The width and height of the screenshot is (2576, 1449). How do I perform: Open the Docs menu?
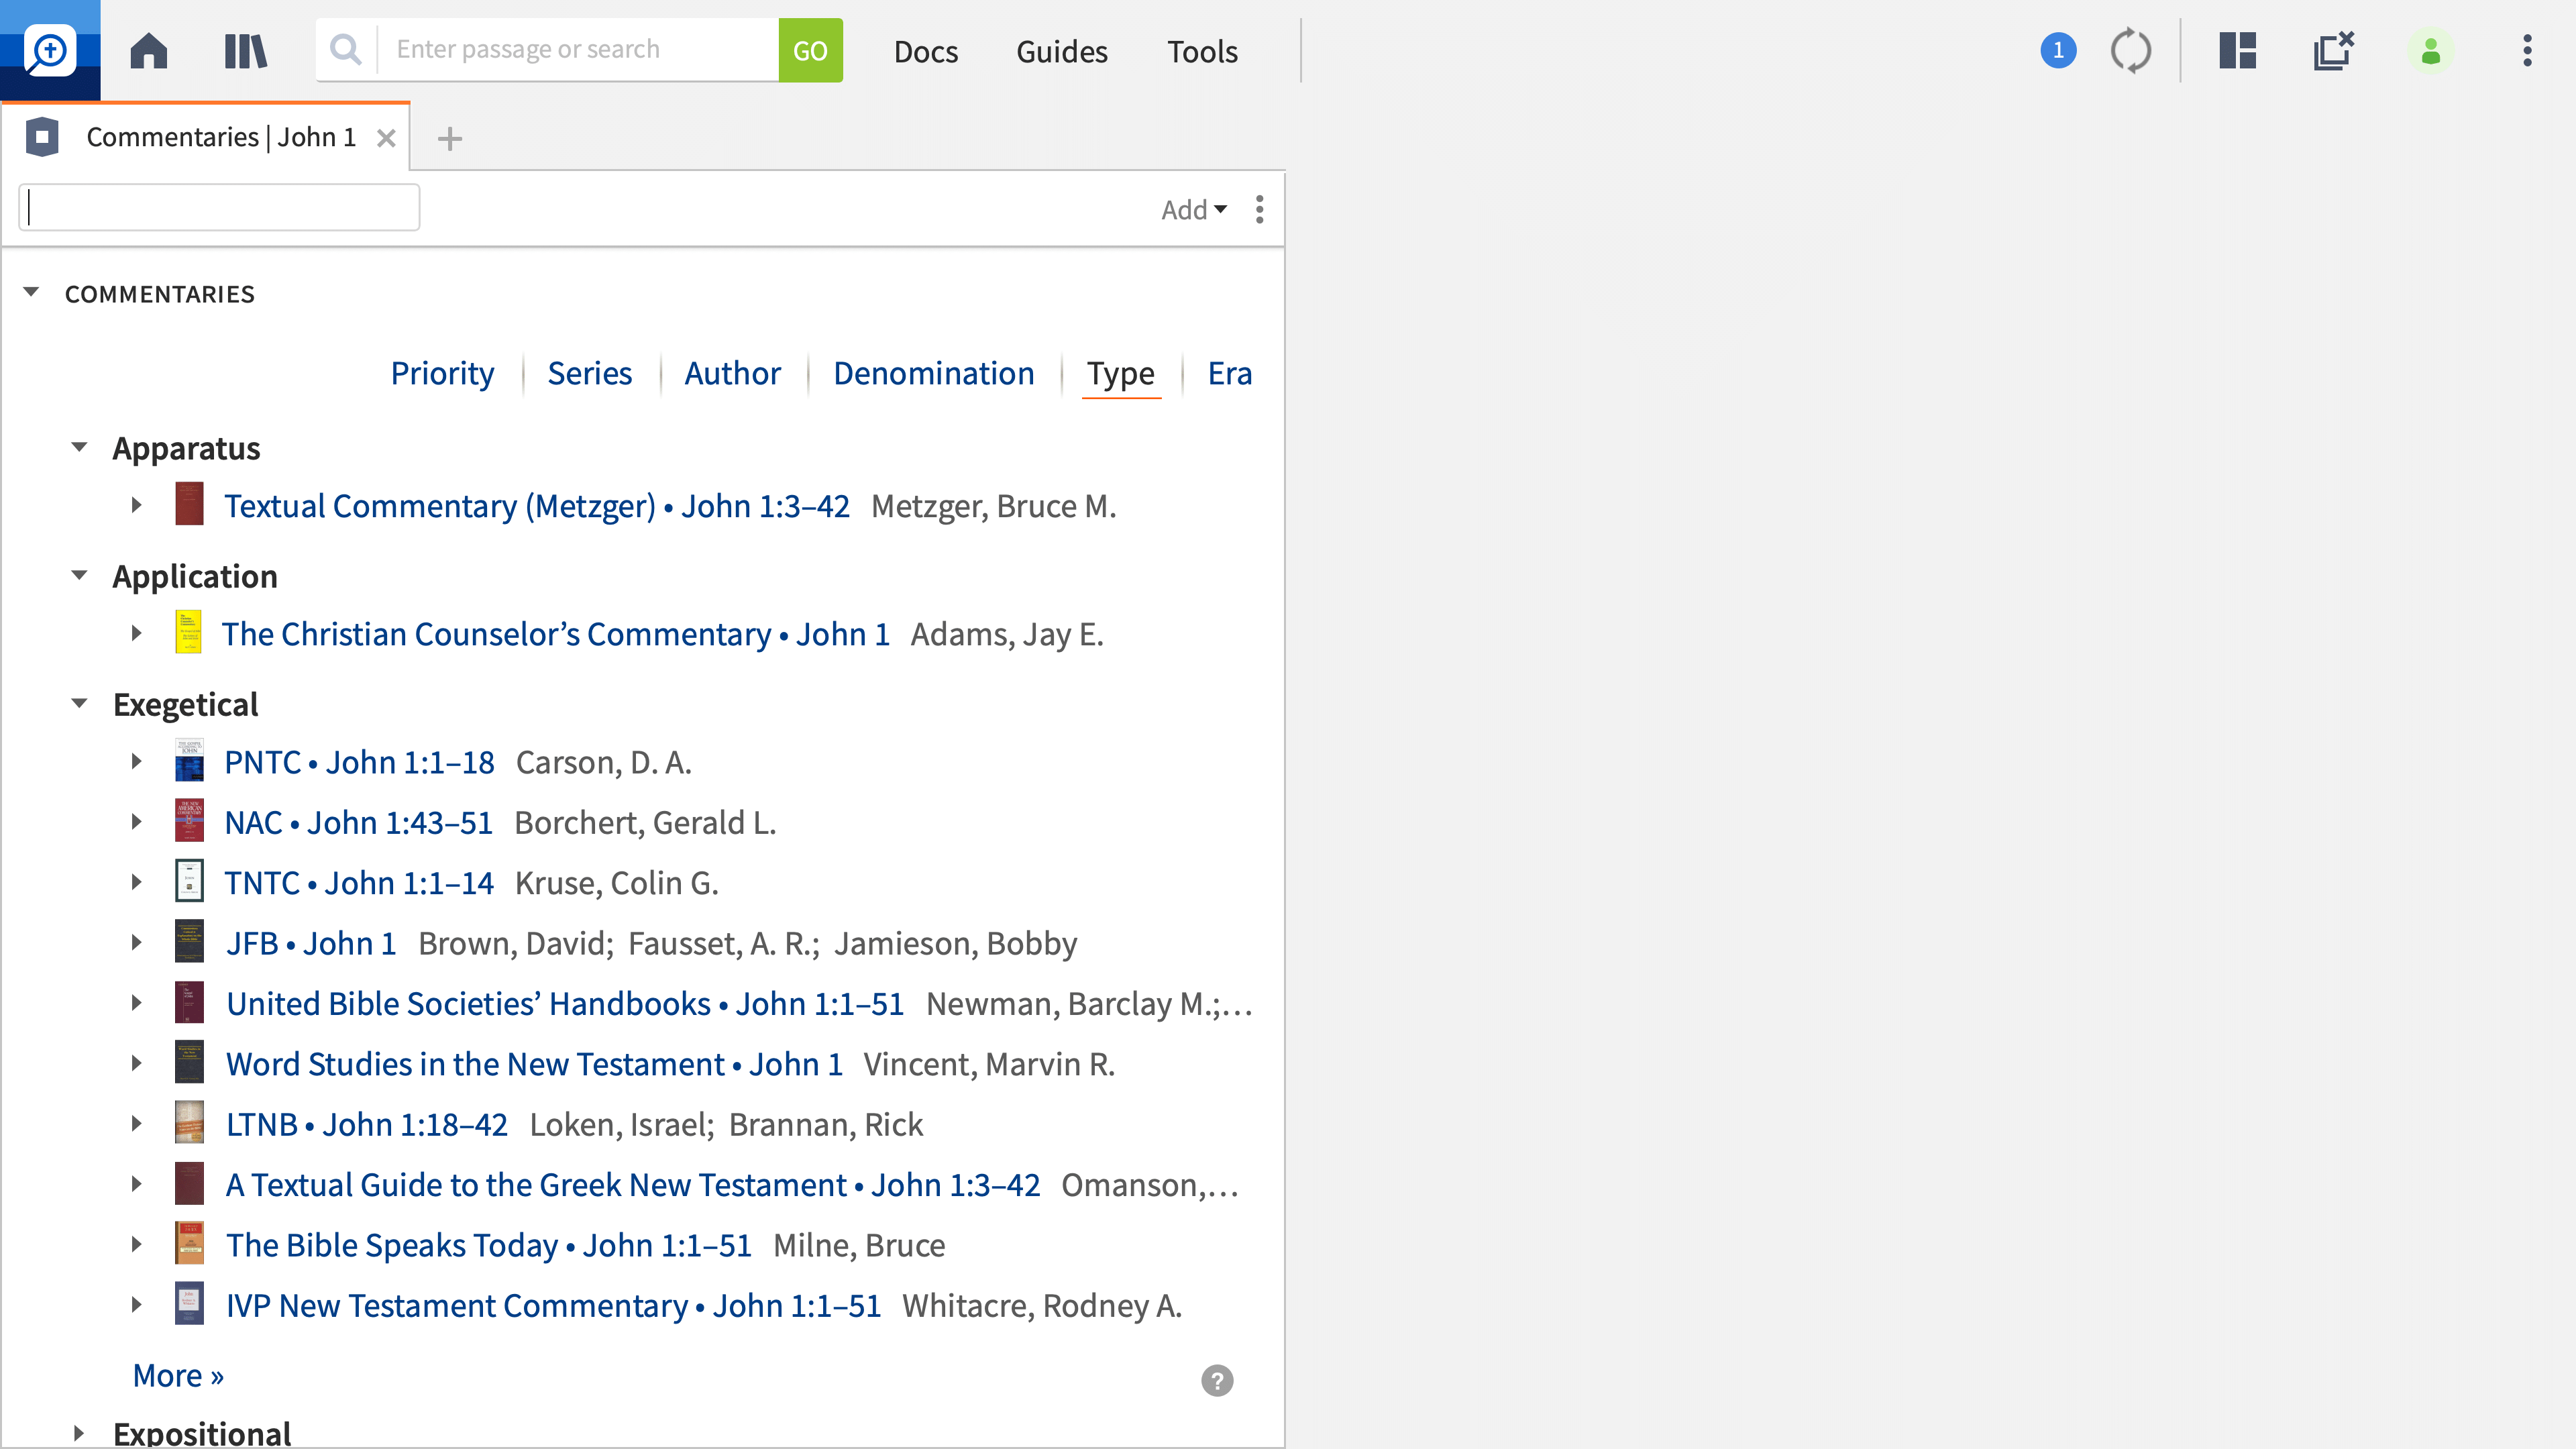pos(926,51)
